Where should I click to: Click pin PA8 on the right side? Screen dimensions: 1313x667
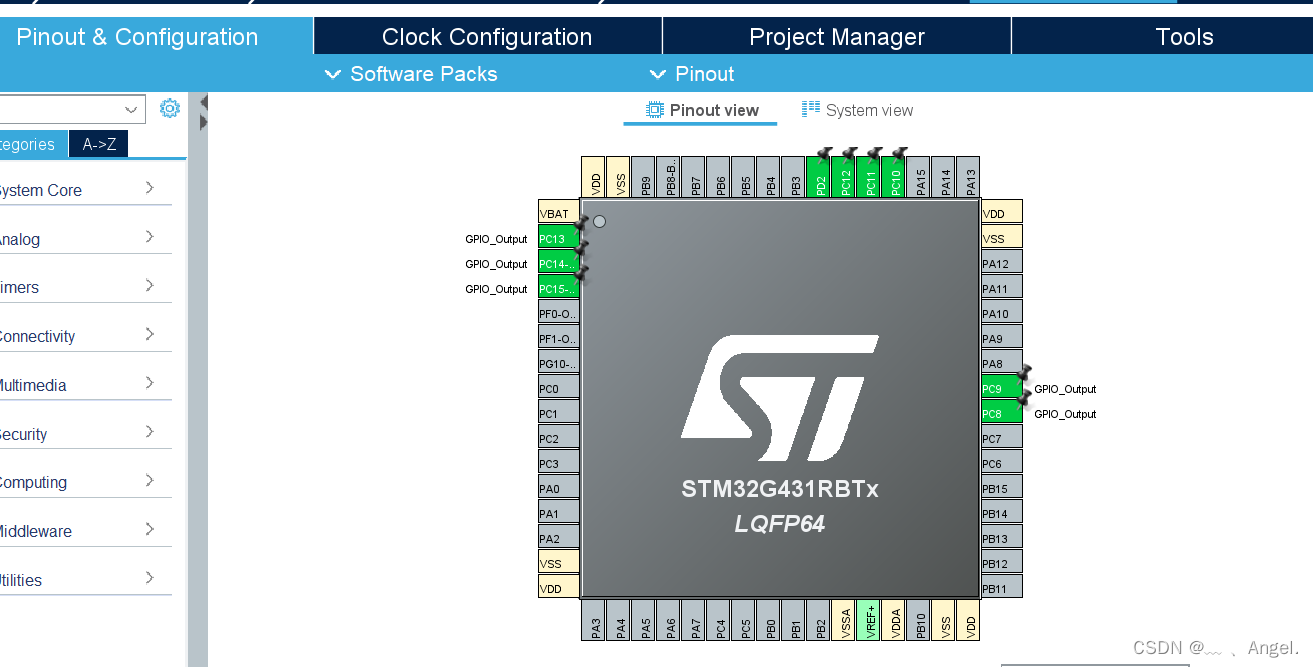tap(1002, 364)
